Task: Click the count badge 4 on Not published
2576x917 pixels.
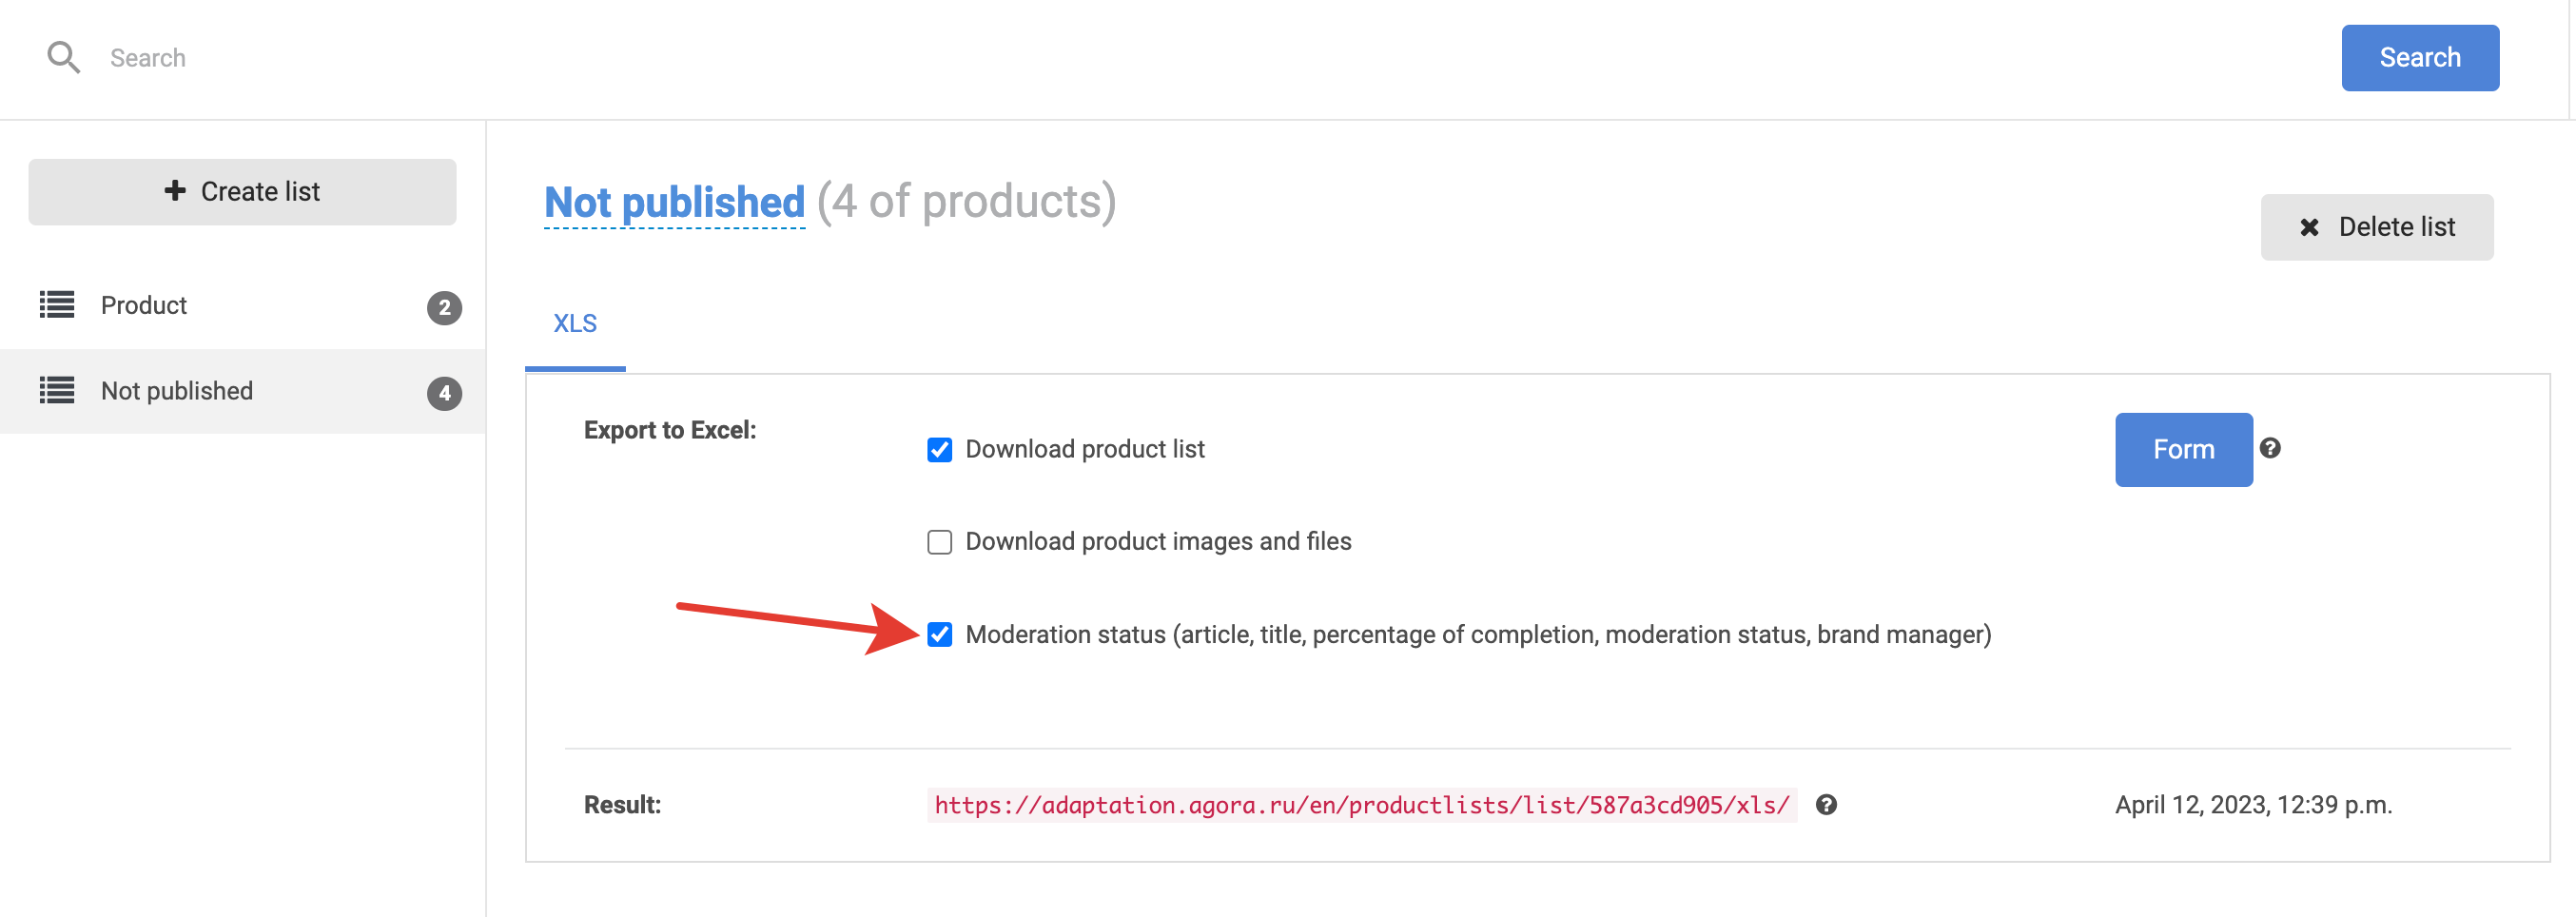Action: pos(444,393)
